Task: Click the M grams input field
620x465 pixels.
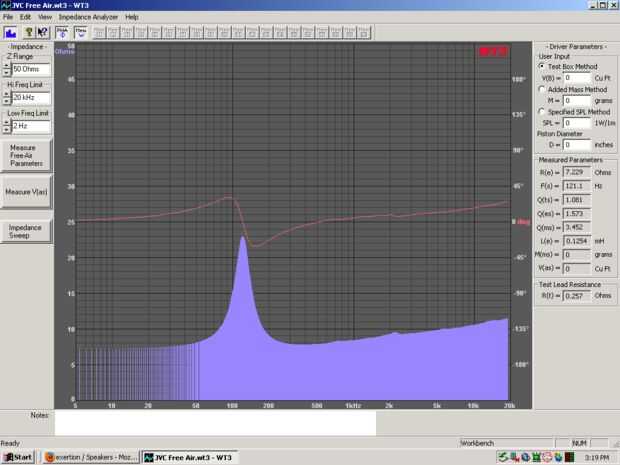Action: point(577,100)
